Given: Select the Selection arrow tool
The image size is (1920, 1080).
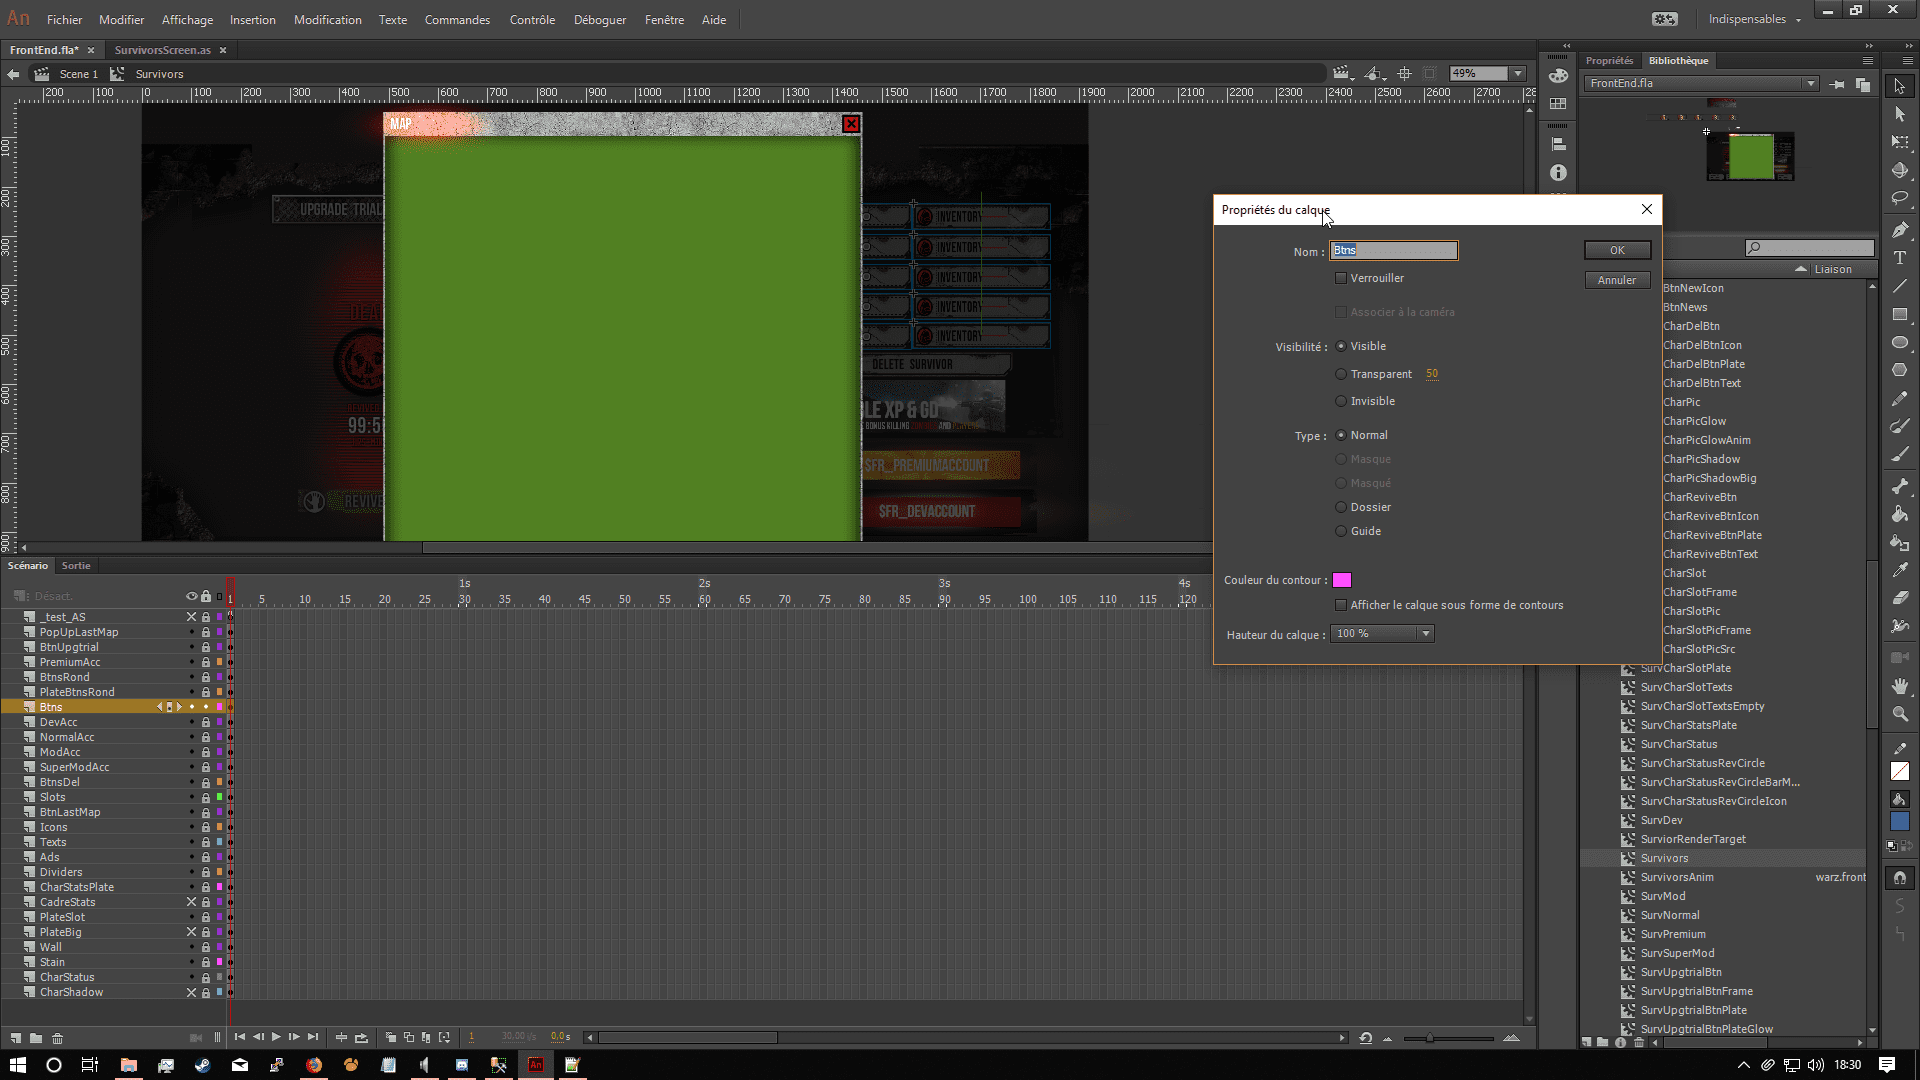Looking at the screenshot, I should pyautogui.click(x=1900, y=86).
